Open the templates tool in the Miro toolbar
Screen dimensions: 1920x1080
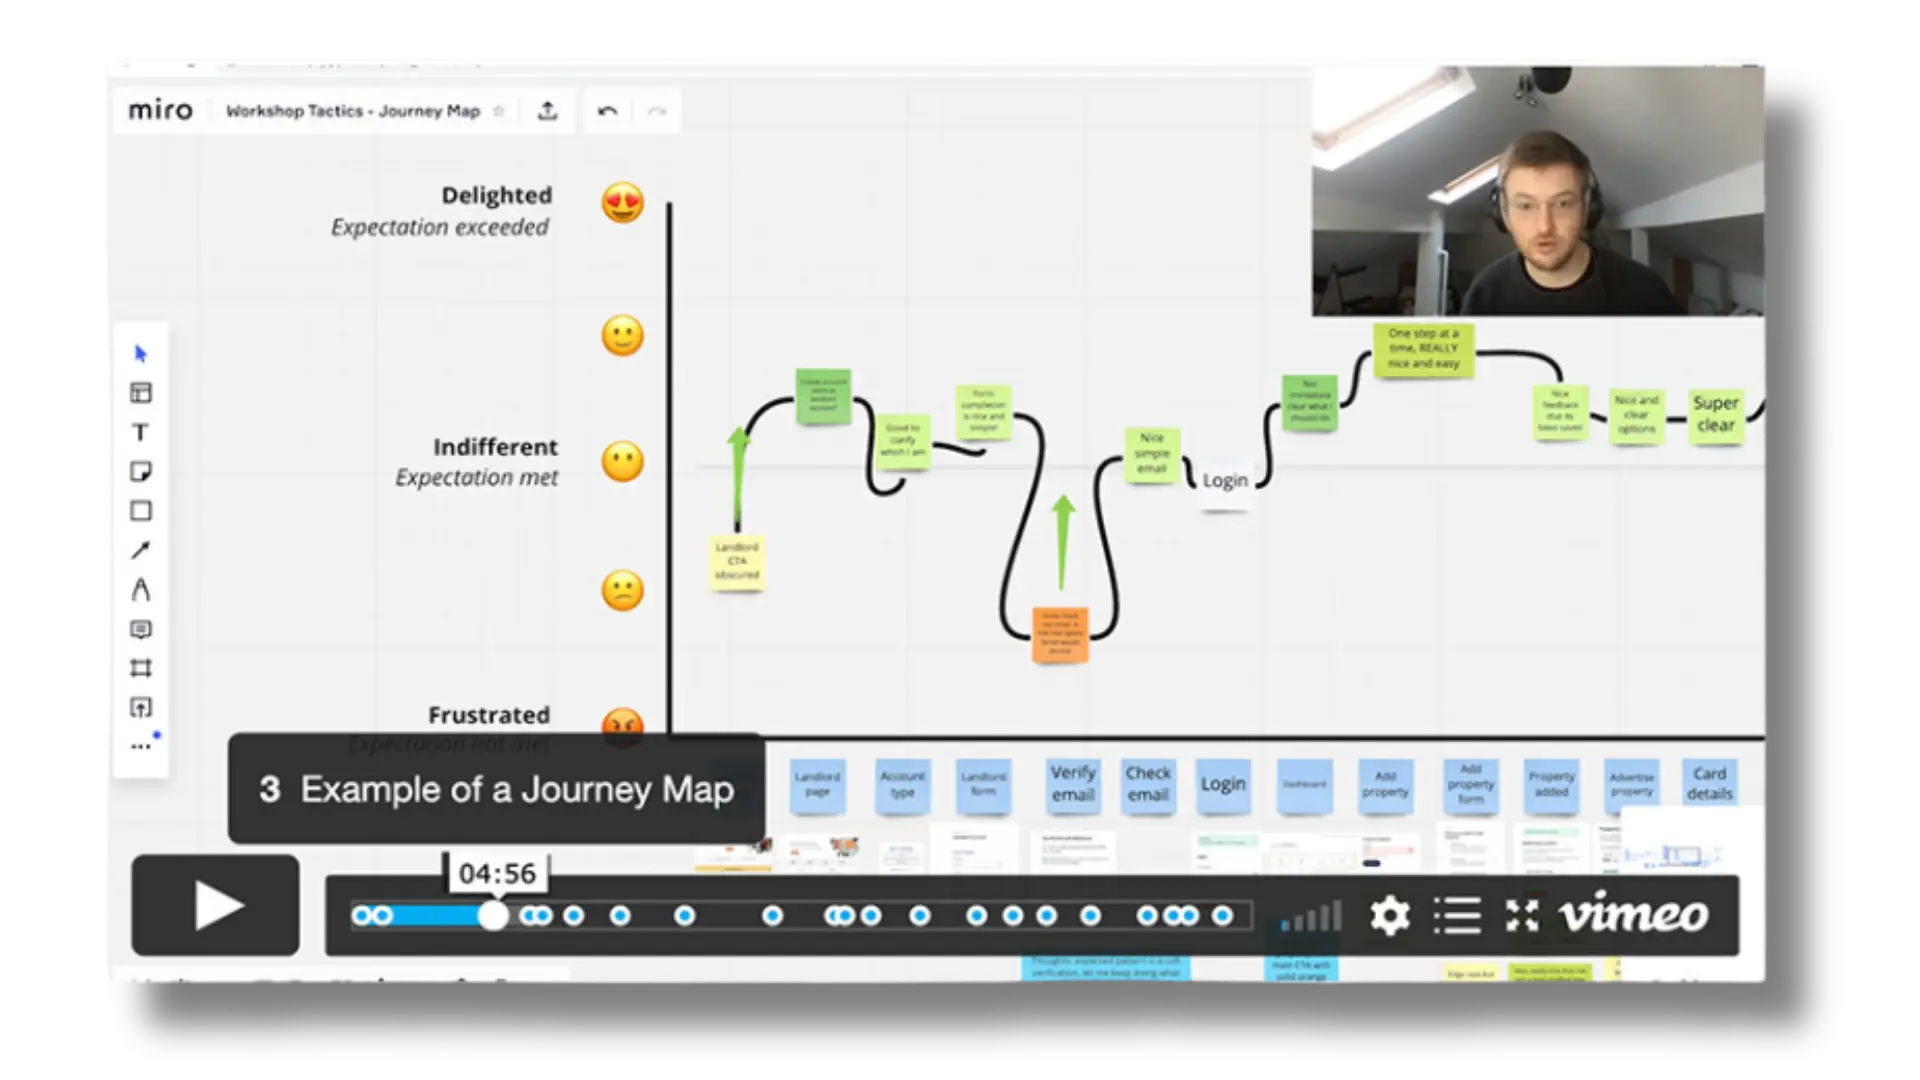[x=141, y=393]
